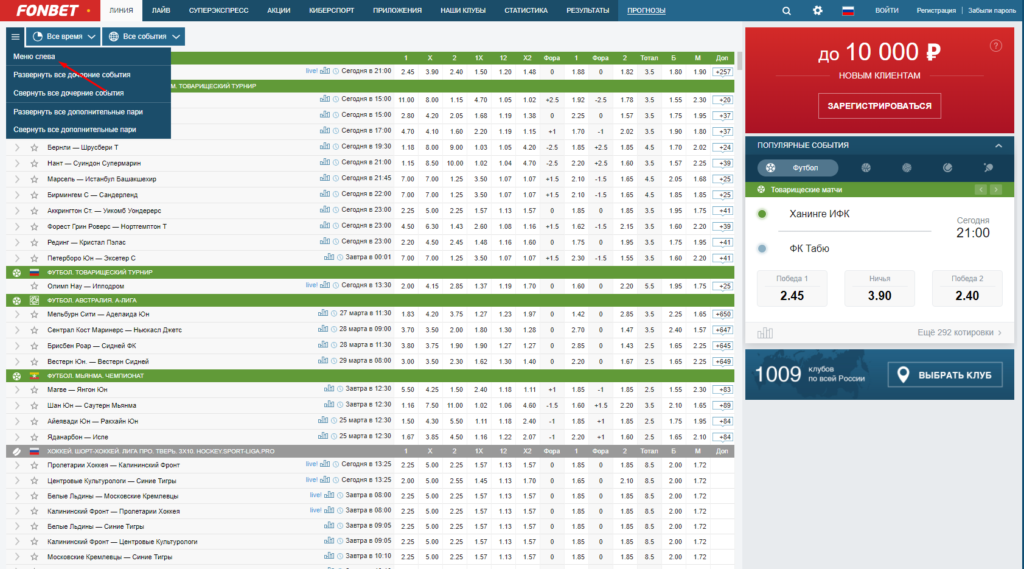Favorite Брисбен Роар — Сидней ФК with star
This screenshot has height=569, width=1024.
pos(34,346)
